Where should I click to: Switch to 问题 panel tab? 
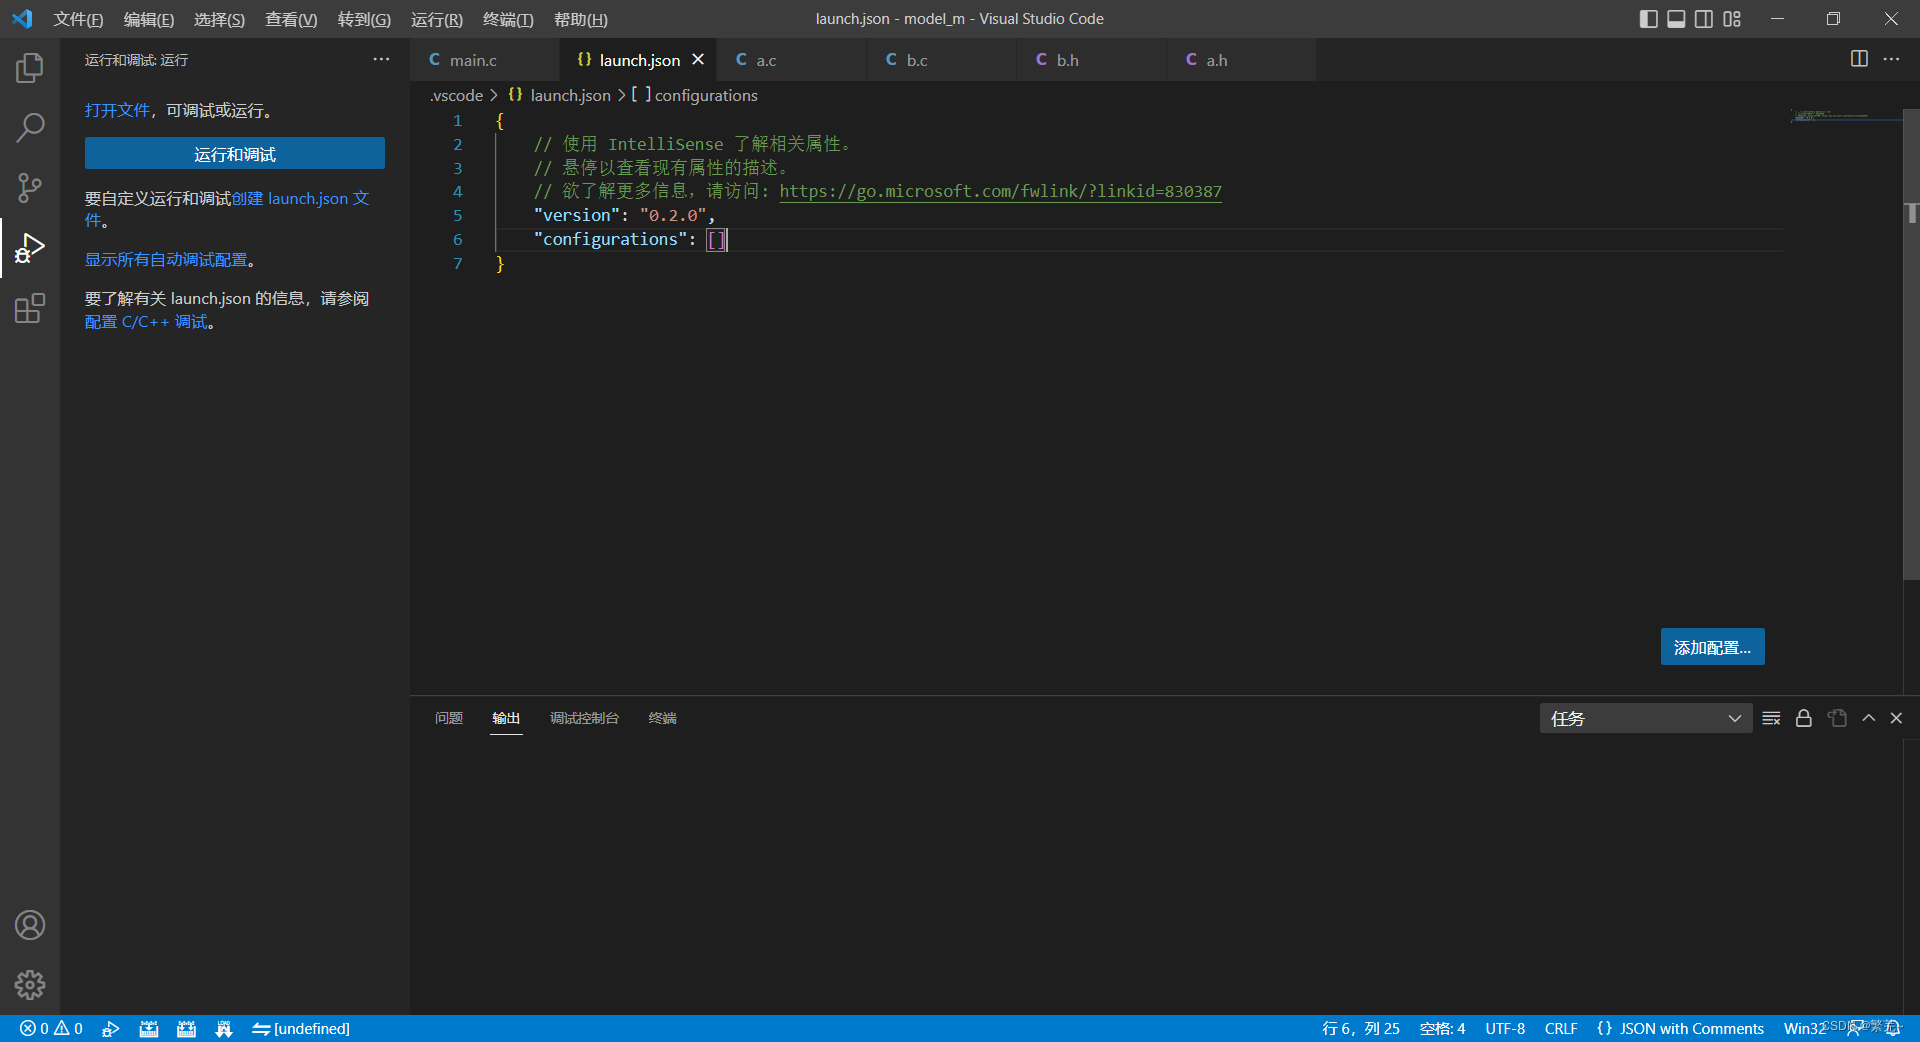tap(449, 718)
